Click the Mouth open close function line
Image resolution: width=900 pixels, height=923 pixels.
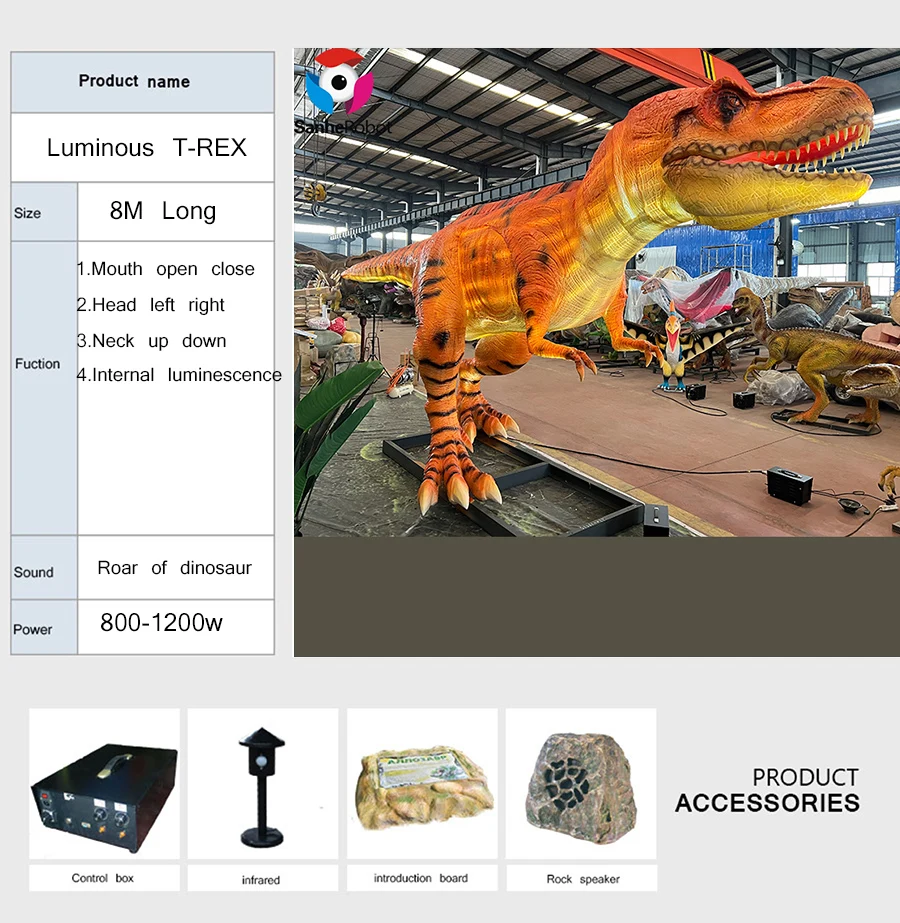pyautogui.click(x=168, y=269)
